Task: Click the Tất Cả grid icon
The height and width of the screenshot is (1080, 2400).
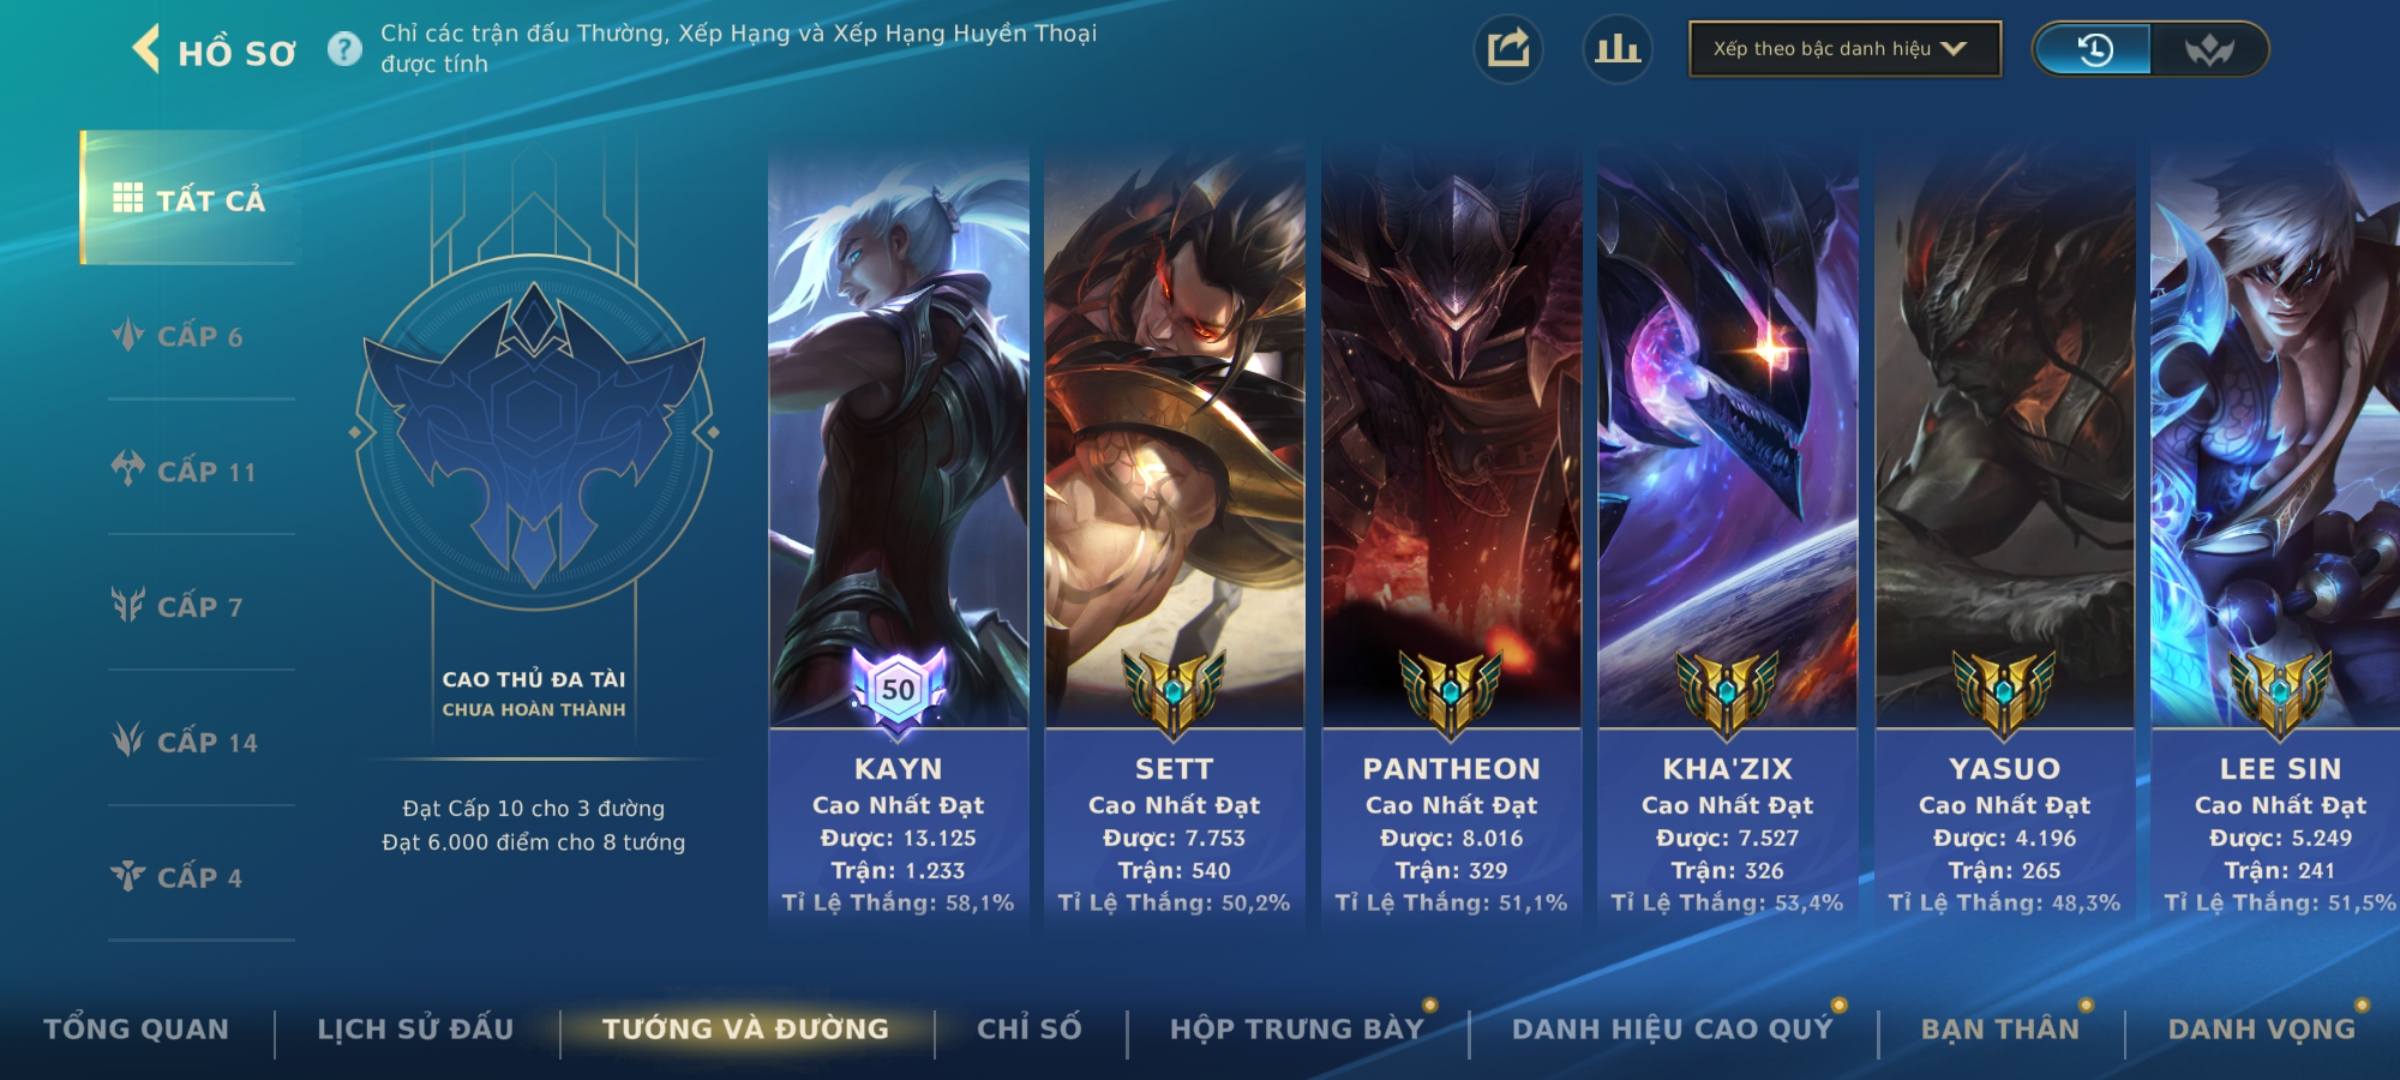Action: coord(127,198)
